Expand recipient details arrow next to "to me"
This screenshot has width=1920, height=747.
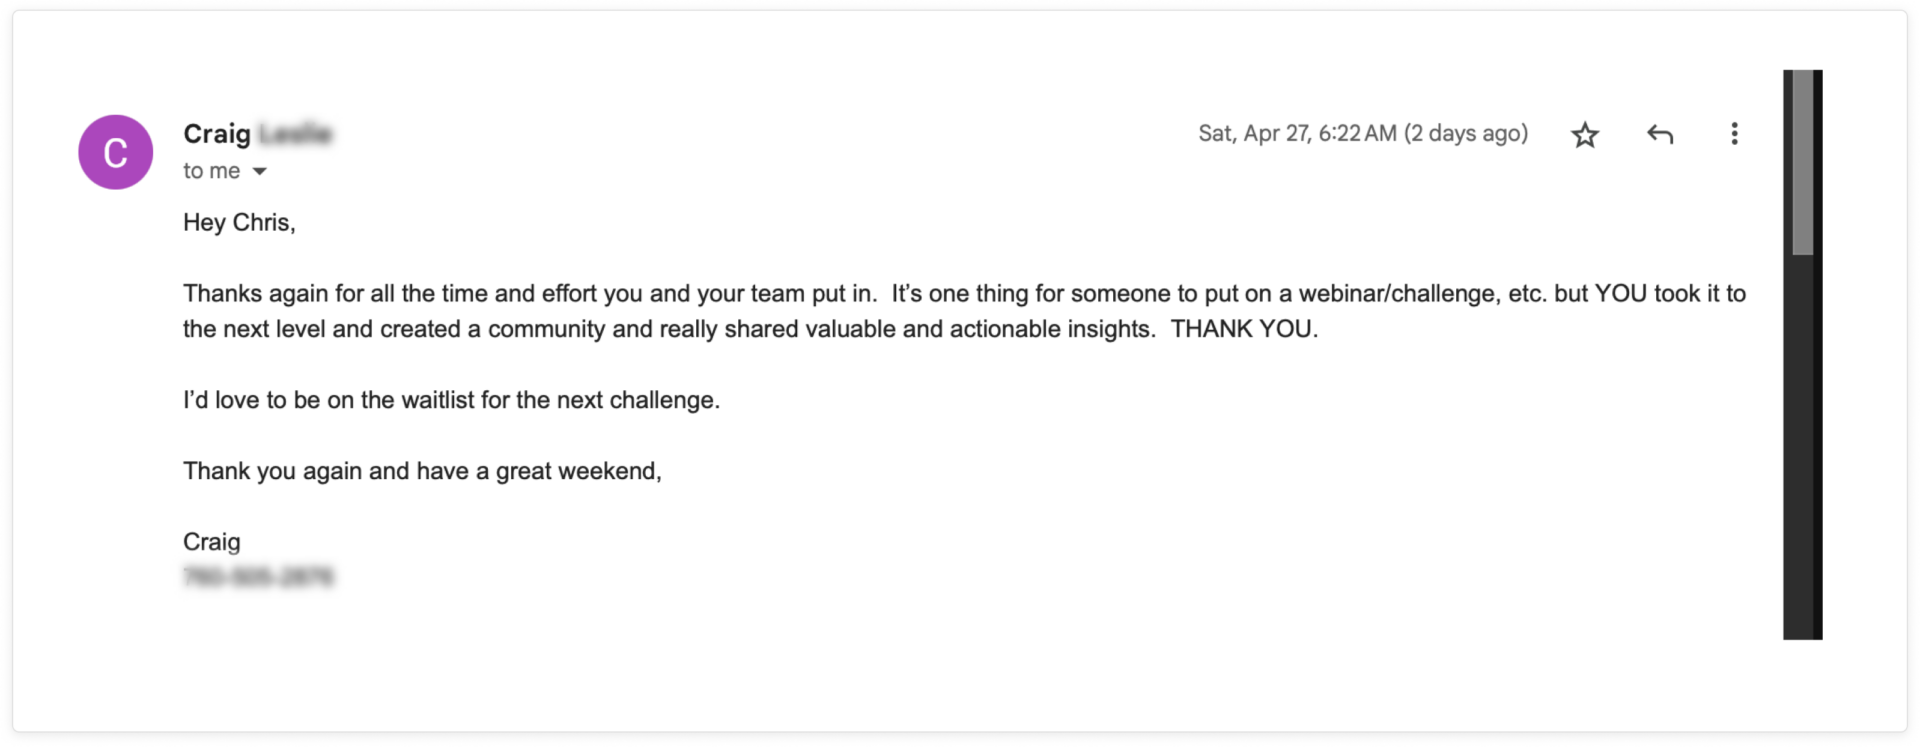click(260, 171)
